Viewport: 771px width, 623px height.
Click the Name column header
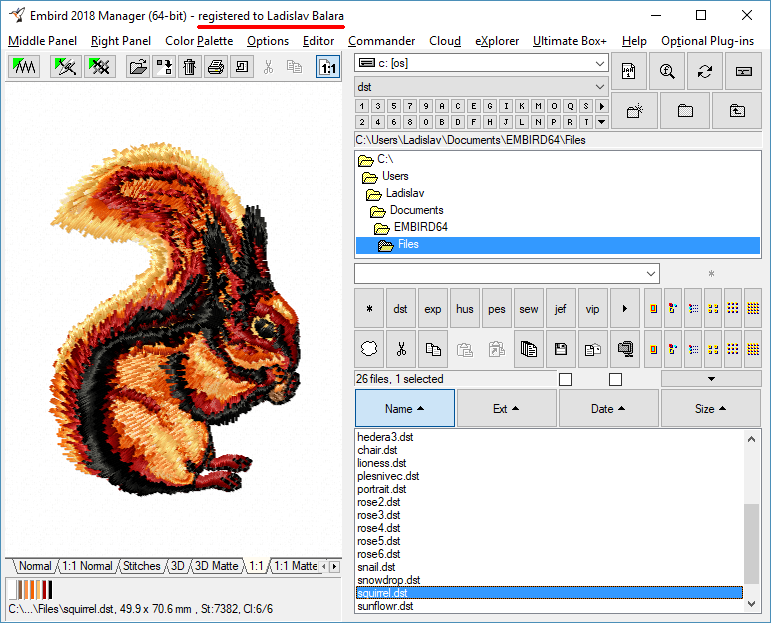[405, 408]
